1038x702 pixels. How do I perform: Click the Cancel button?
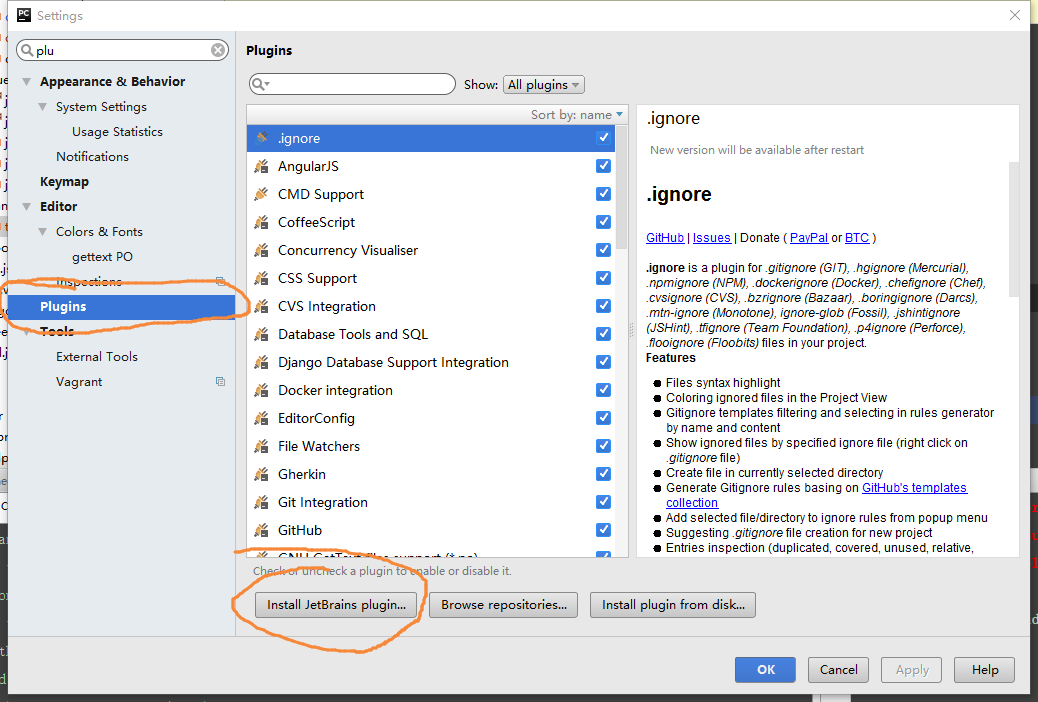coord(838,670)
